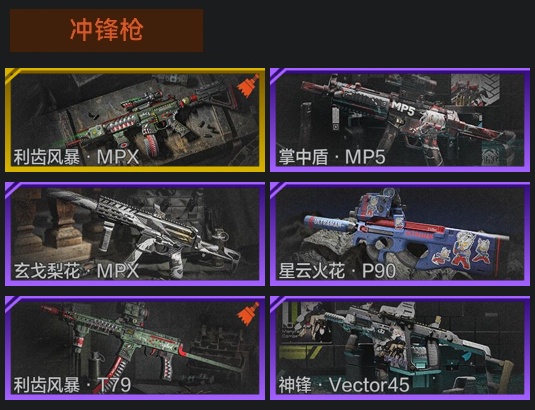Open the 掌中盾·MP5 weapon card
This screenshot has width=535, height=410.
pos(400,120)
